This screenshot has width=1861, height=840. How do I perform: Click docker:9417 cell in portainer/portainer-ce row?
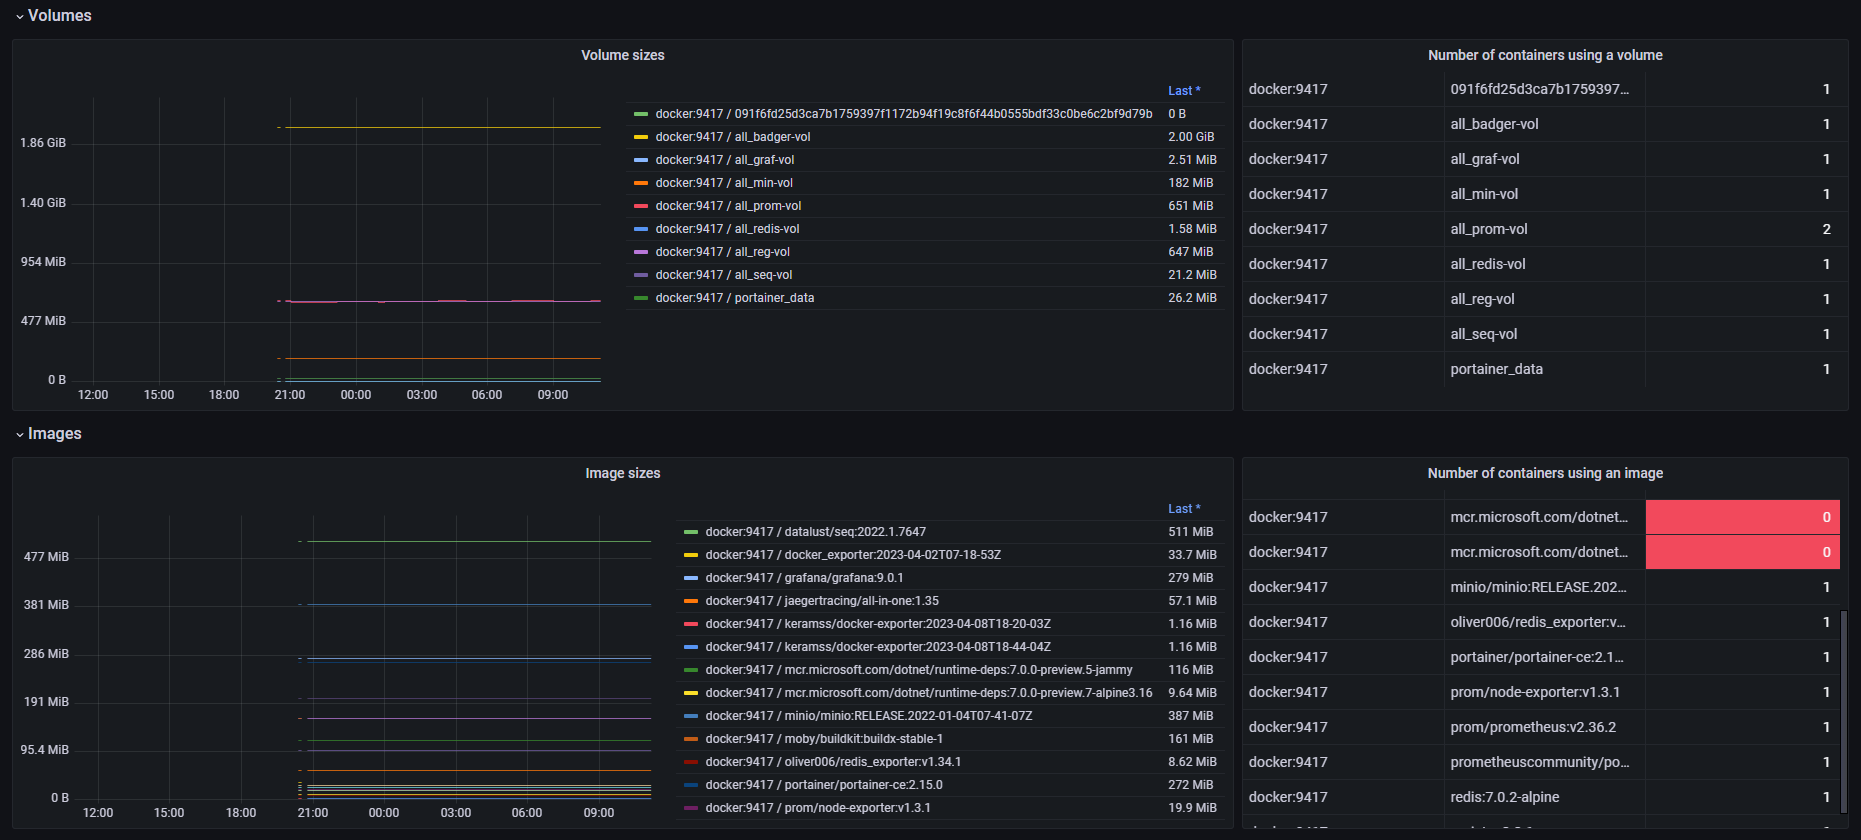1343,657
